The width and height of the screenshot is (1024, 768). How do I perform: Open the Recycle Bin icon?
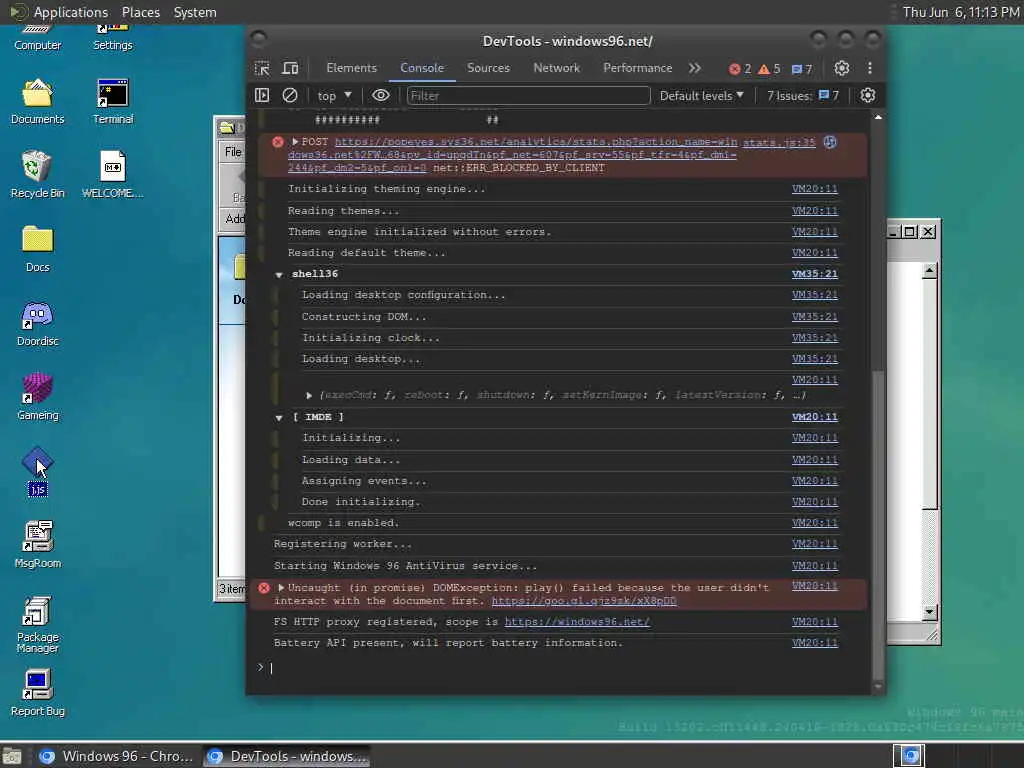[37, 174]
